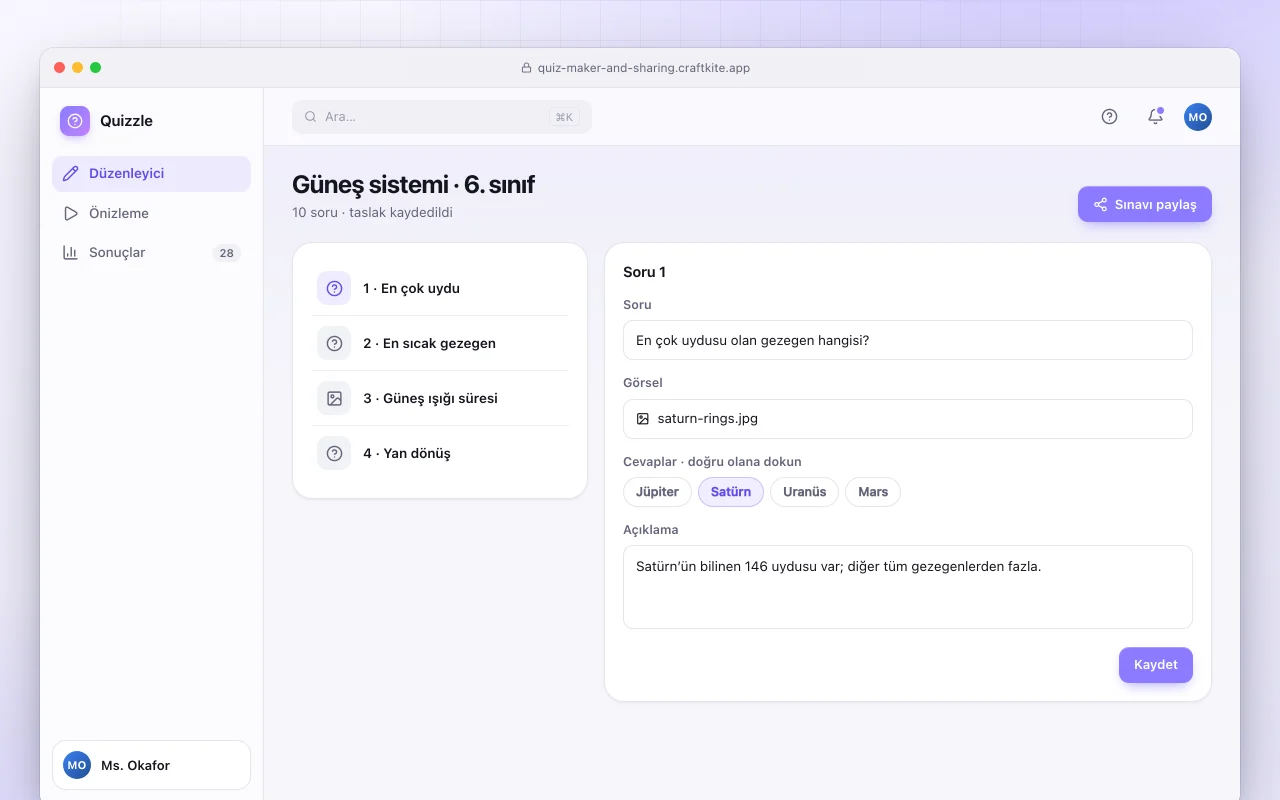The height and width of the screenshot is (800, 1280).
Task: Click the Güneş sistemi · 6. sınıf title
Action: click(413, 185)
